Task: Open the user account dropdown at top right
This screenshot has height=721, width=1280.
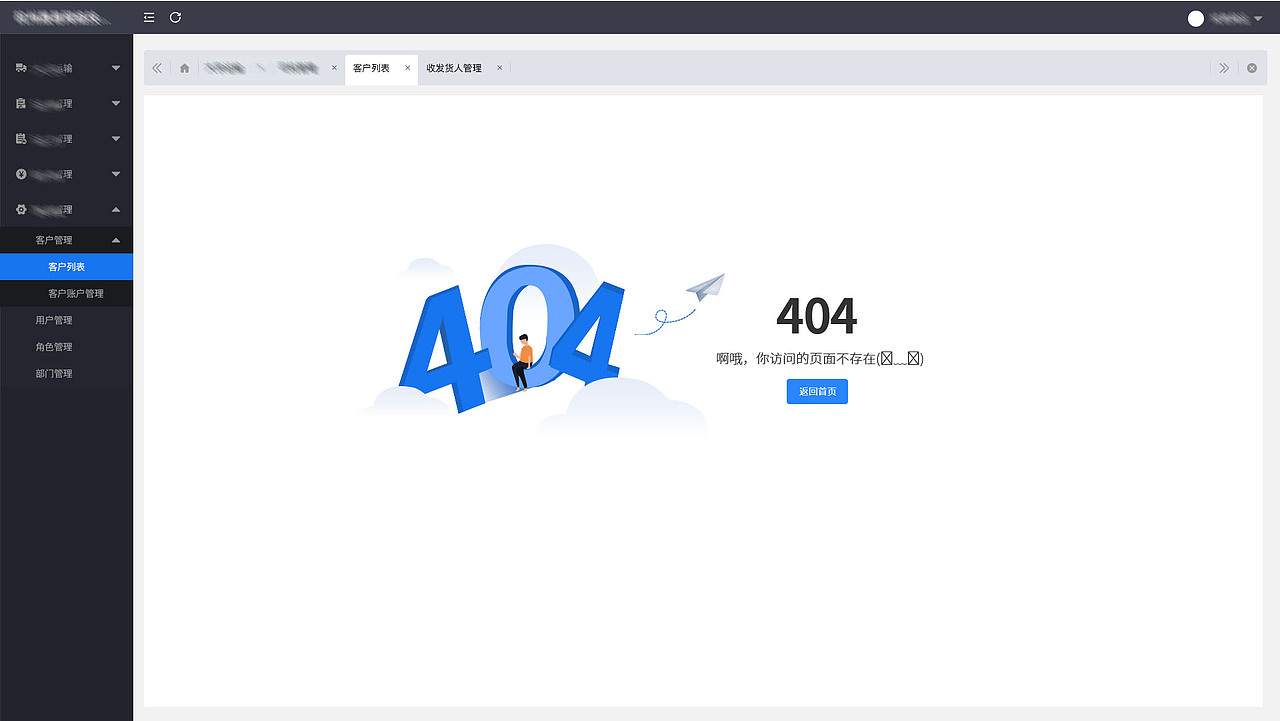Action: pos(1232,17)
